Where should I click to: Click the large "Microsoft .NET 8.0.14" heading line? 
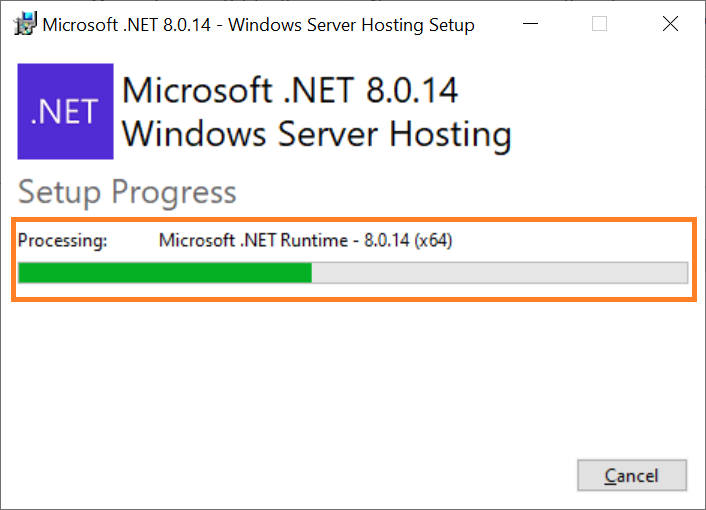(290, 90)
